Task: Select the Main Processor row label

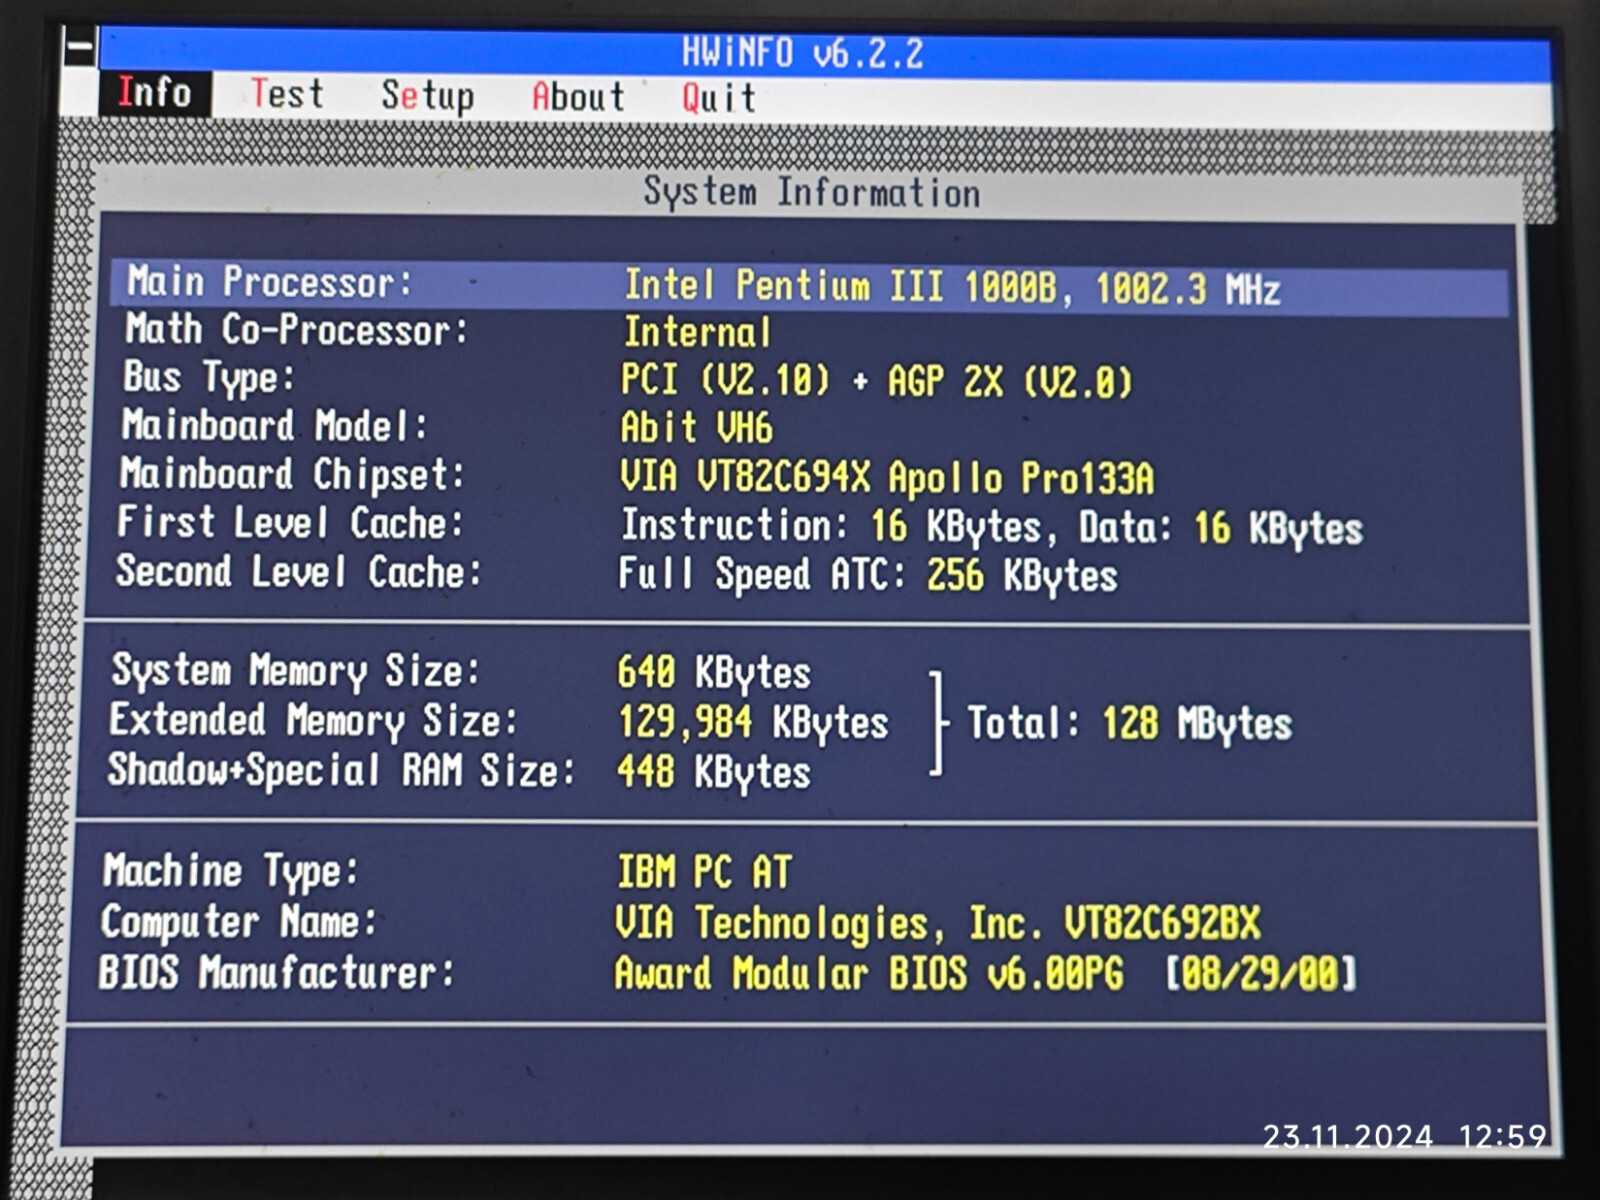Action: point(269,282)
